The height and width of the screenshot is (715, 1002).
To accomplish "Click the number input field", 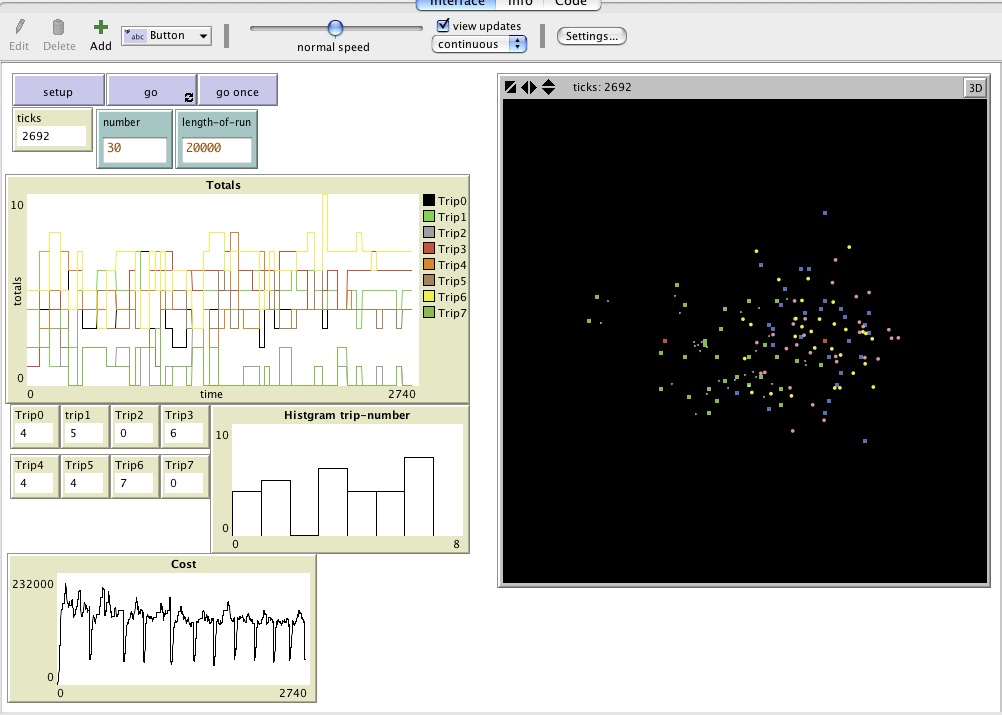I will 135,149.
